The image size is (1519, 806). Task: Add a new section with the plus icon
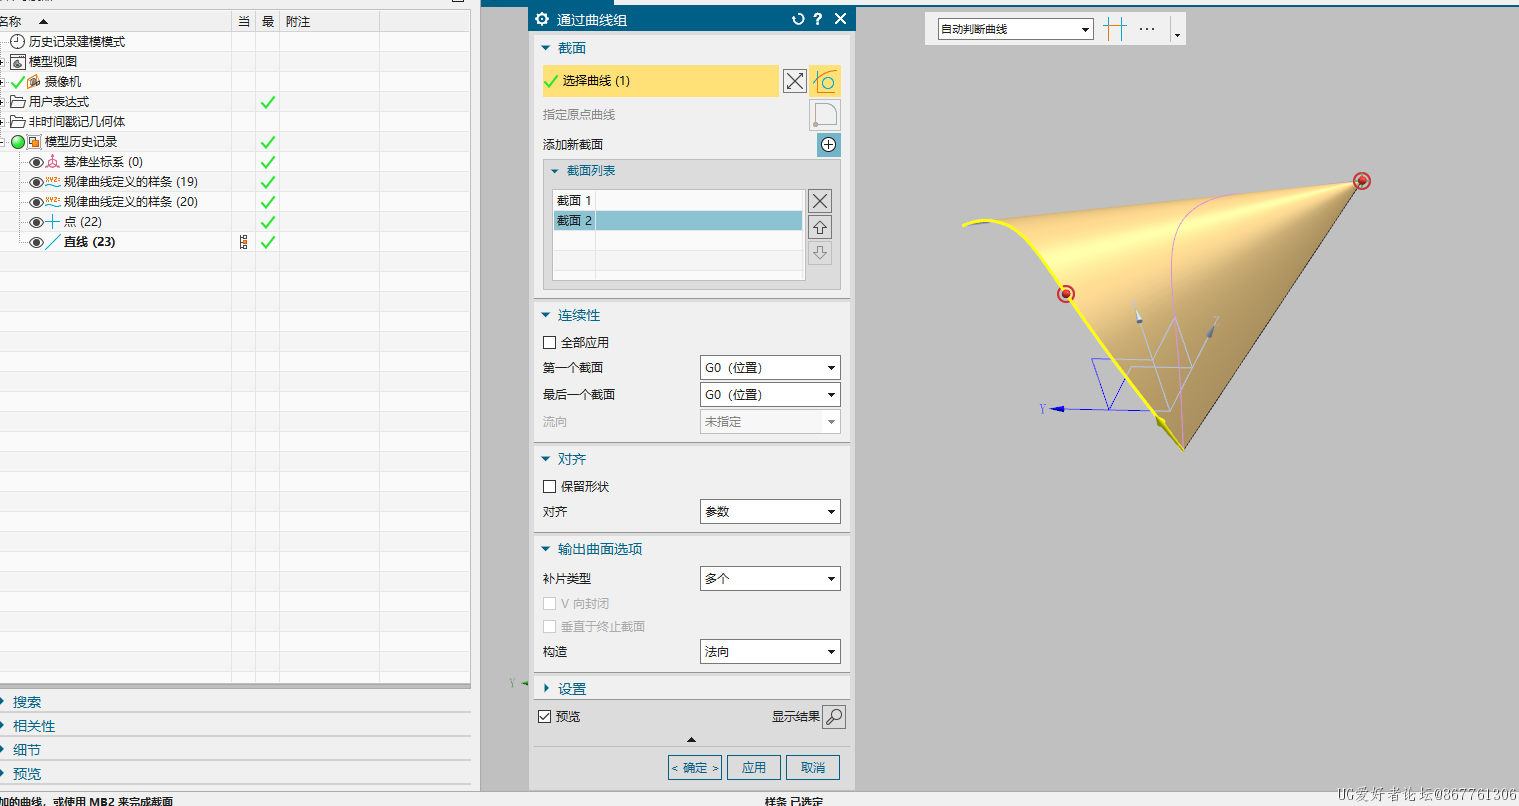[x=828, y=145]
